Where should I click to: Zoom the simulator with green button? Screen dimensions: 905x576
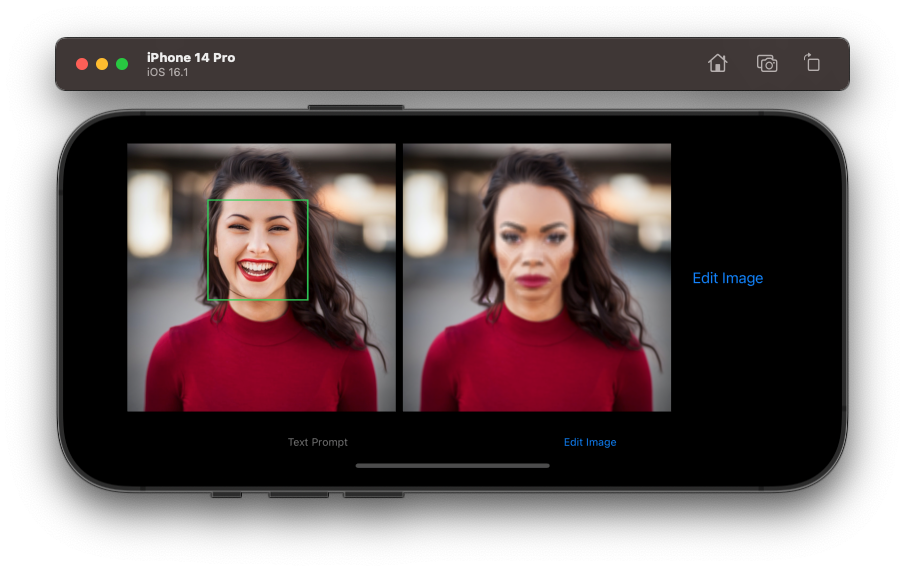click(x=122, y=64)
